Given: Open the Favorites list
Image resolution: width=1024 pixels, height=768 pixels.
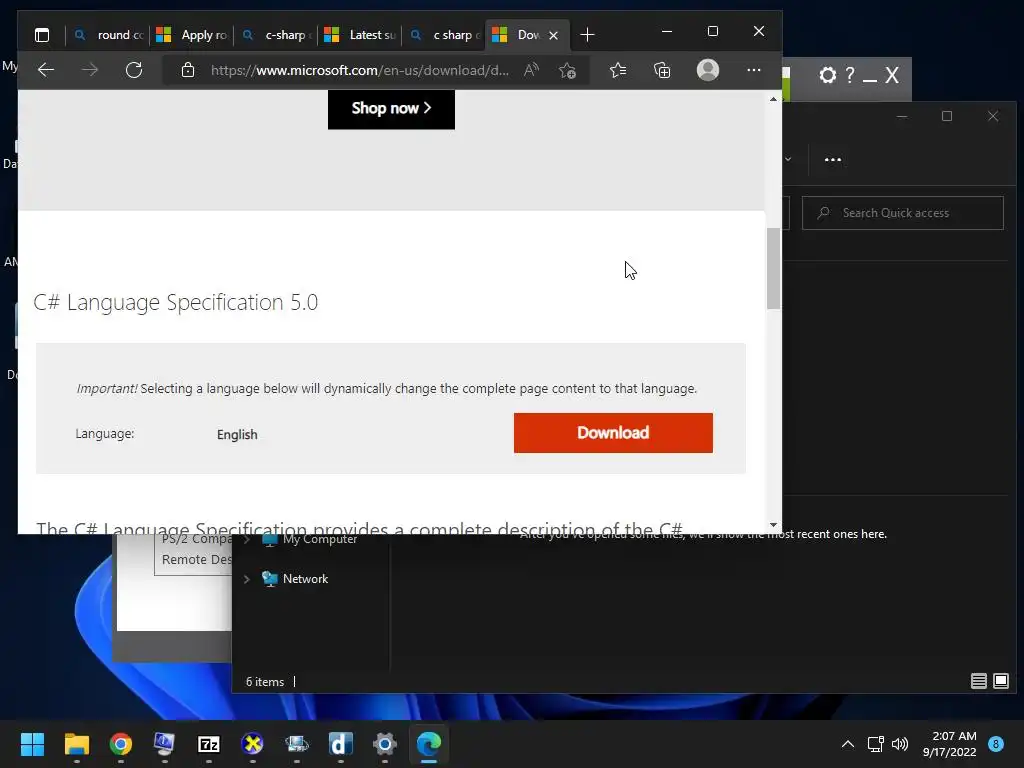Looking at the screenshot, I should coord(618,70).
